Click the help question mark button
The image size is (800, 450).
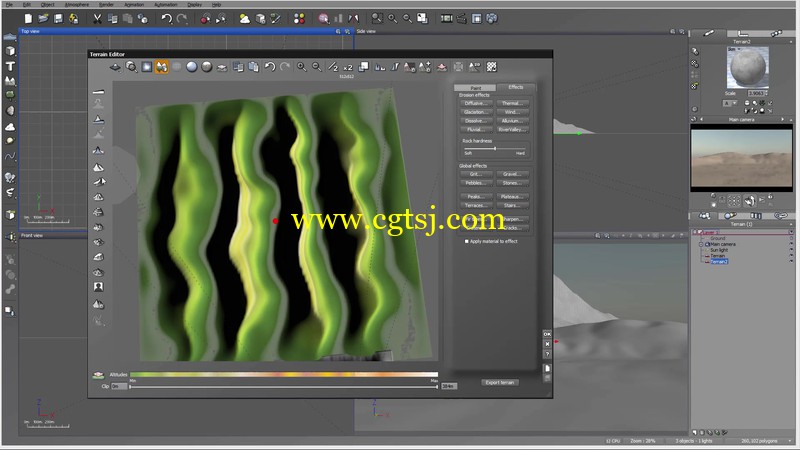coord(547,354)
